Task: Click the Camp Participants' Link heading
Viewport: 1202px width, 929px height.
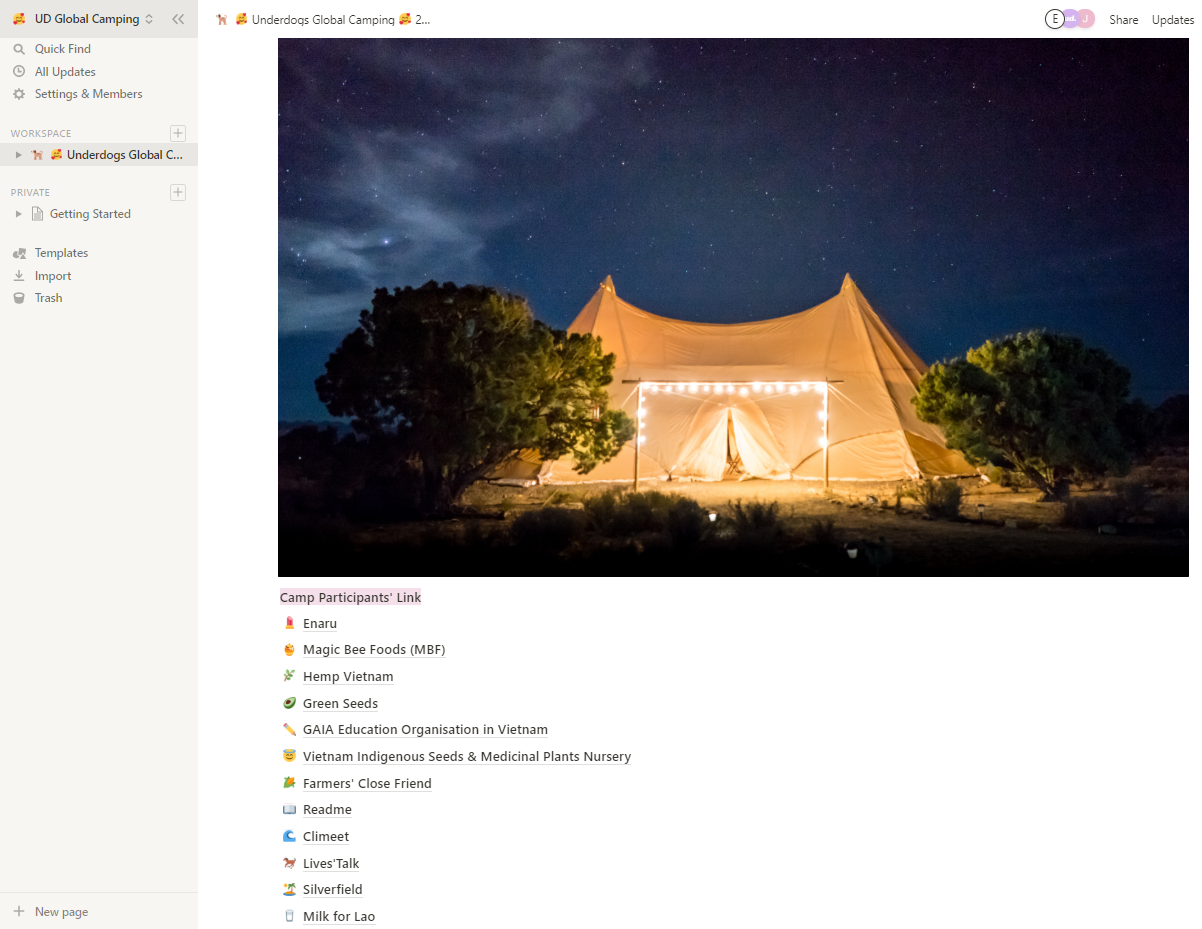Action: pos(350,597)
